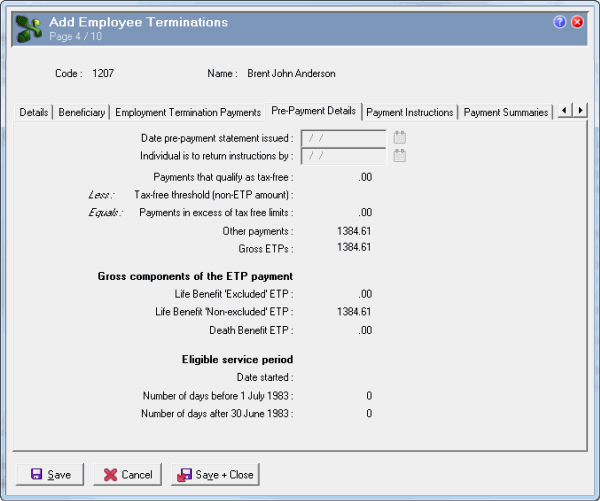Viewport: 600px width, 501px height.
Task: Click the Other payments value 1384.61
Action: click(x=354, y=231)
